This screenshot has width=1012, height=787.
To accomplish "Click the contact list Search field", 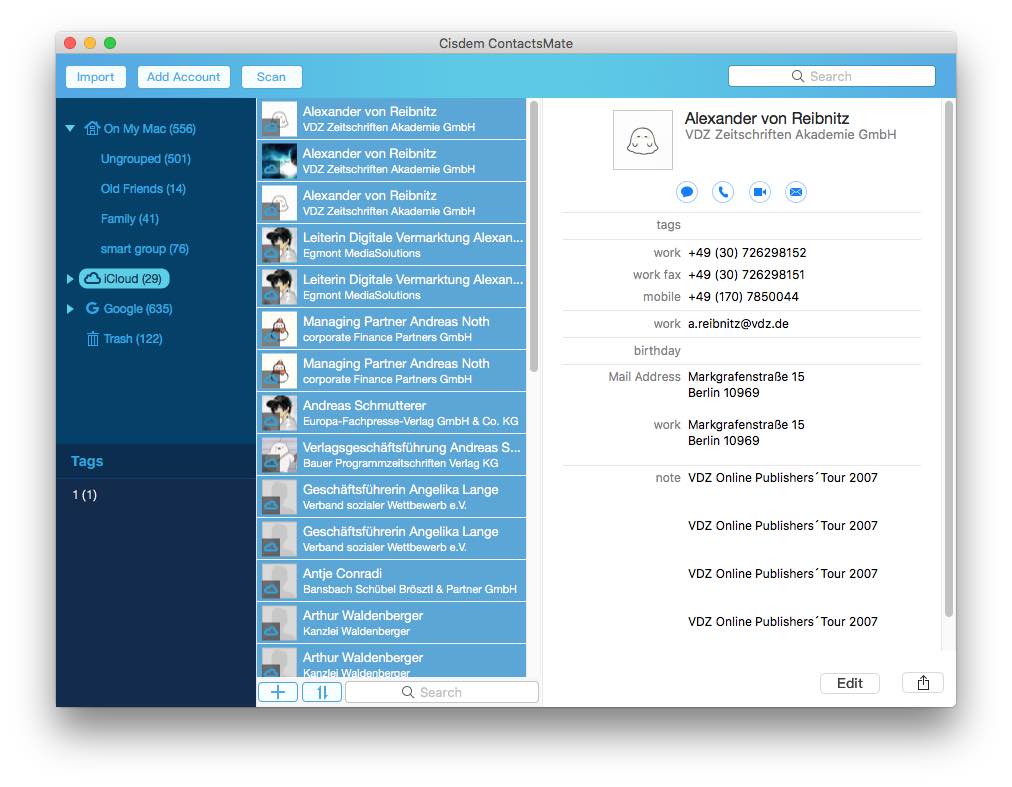I will point(441,692).
